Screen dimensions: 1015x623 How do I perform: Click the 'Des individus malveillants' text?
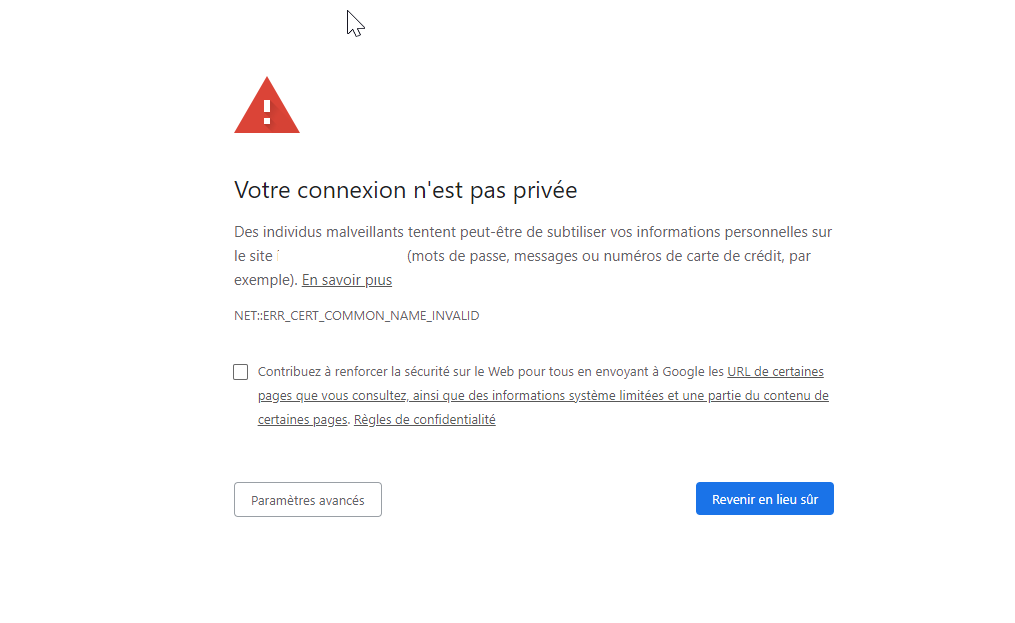[x=318, y=232]
